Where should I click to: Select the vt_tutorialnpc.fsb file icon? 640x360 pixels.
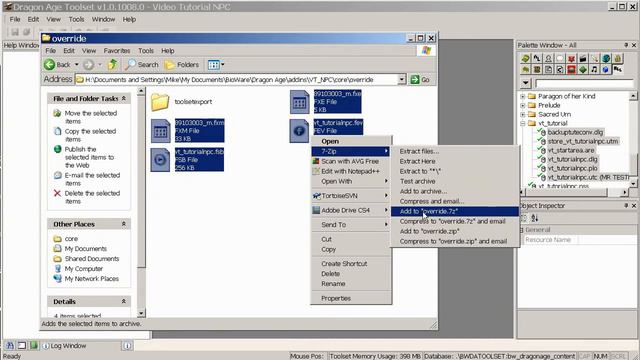pyautogui.click(x=160, y=160)
